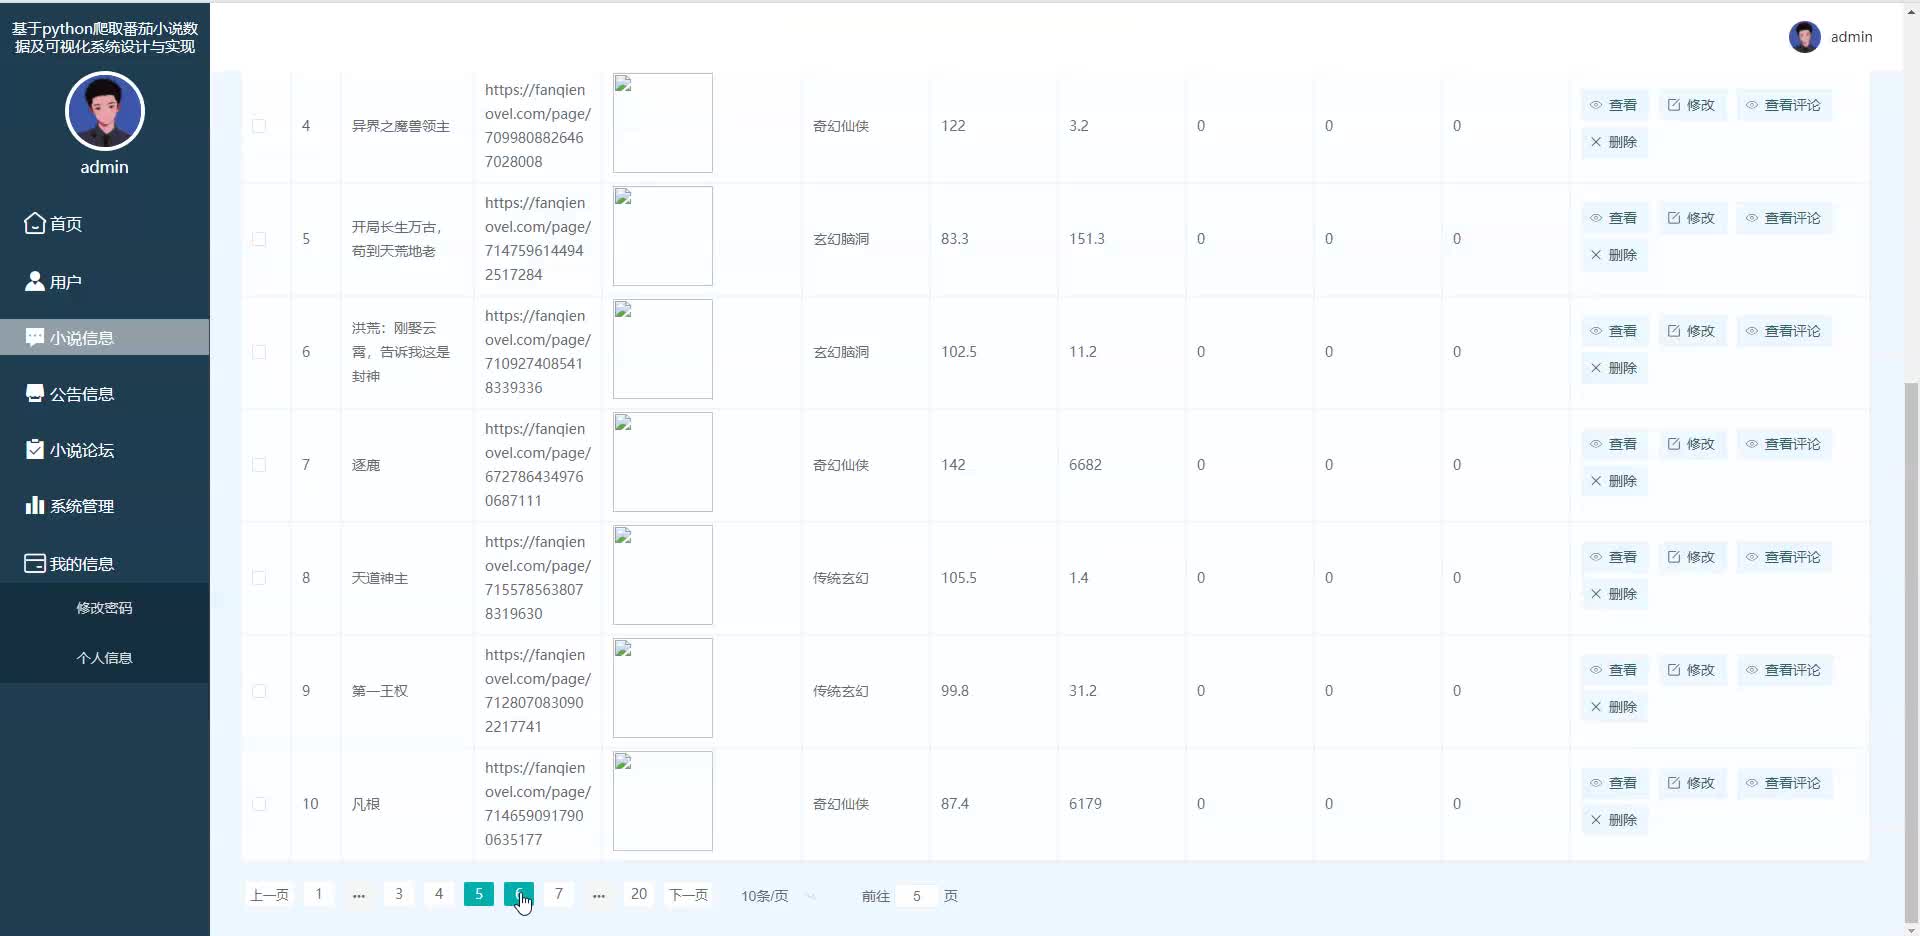
Task: Click cover thumbnail of 凡根
Action: (663, 801)
